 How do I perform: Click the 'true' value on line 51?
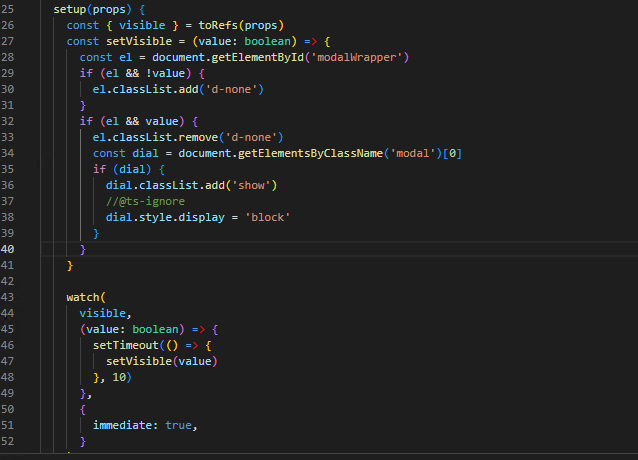pyautogui.click(x=178, y=425)
